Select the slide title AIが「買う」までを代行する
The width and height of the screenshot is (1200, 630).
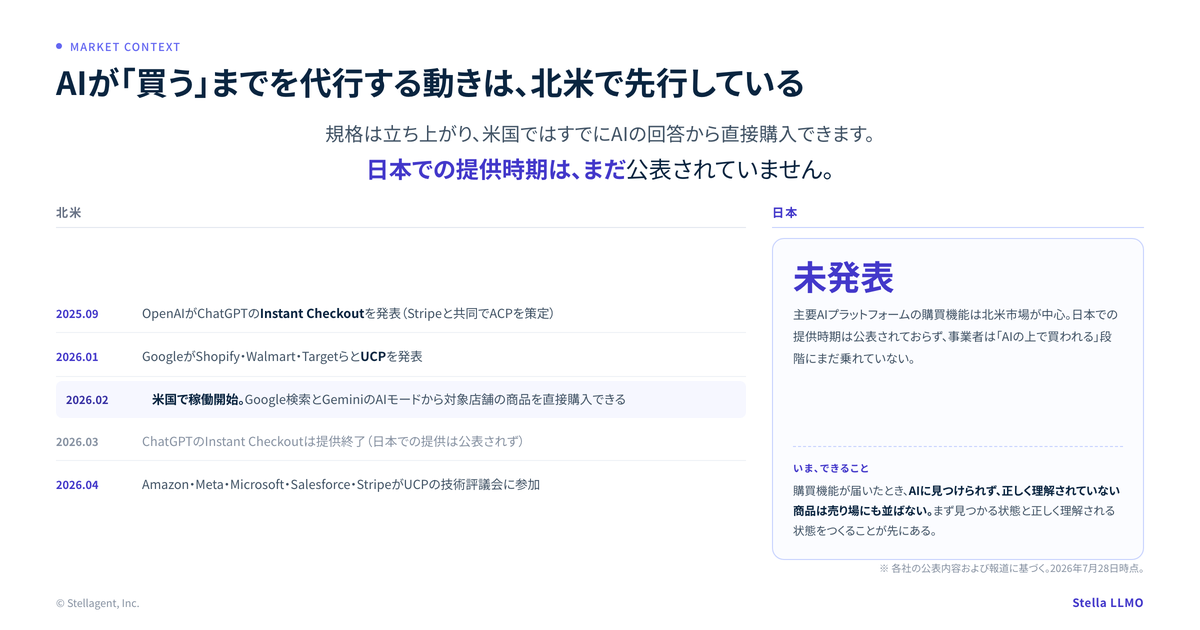tap(429, 83)
